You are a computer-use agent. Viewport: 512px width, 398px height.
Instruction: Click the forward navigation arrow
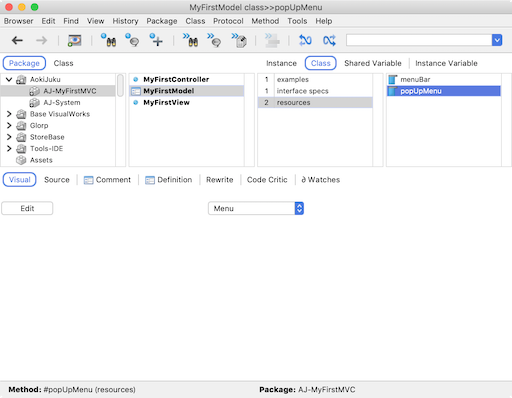(x=41, y=41)
